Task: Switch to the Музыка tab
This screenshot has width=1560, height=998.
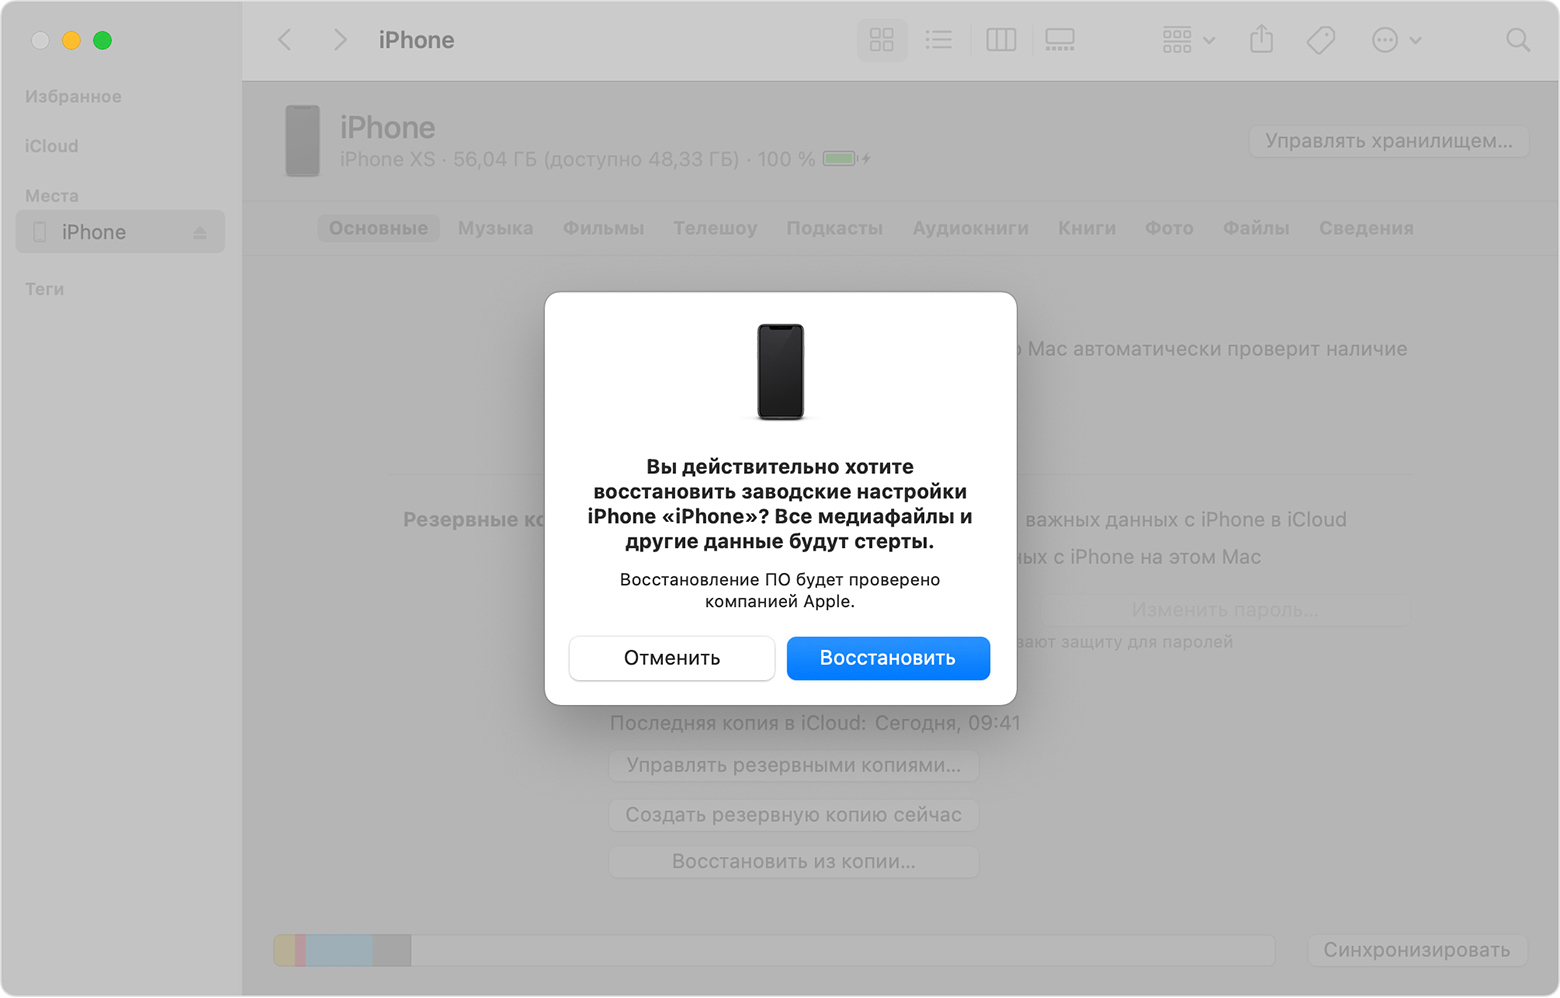Action: tap(495, 228)
